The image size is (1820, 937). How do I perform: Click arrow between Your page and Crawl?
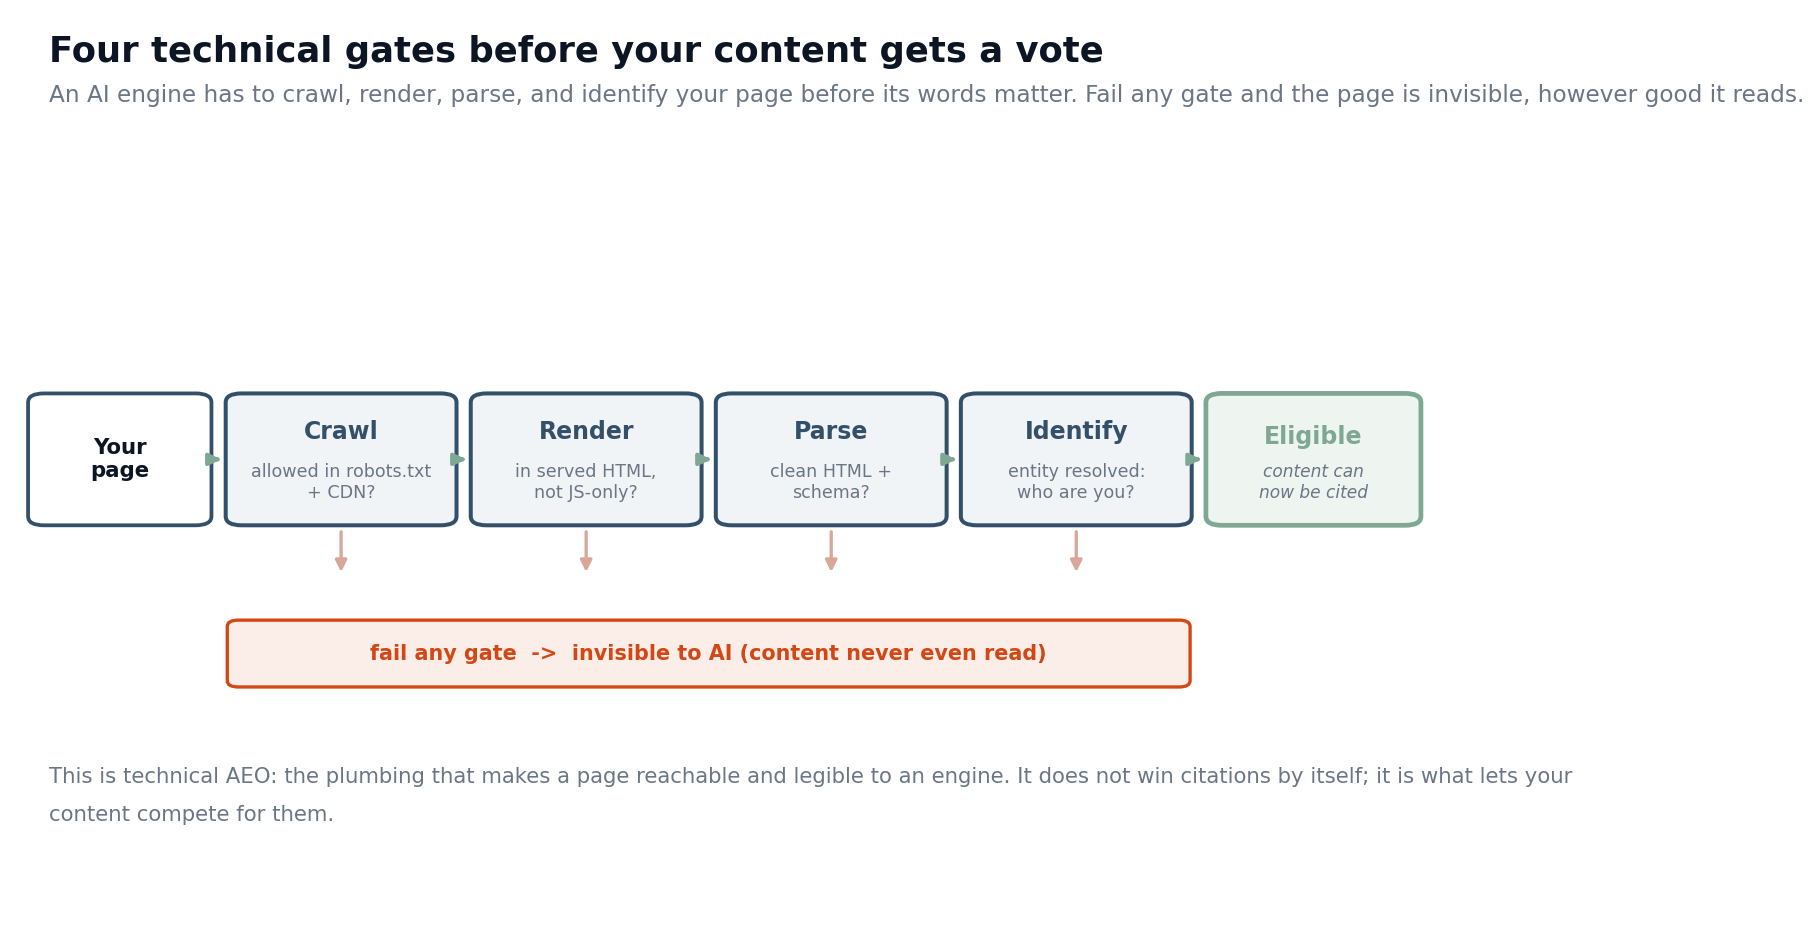[x=213, y=459]
